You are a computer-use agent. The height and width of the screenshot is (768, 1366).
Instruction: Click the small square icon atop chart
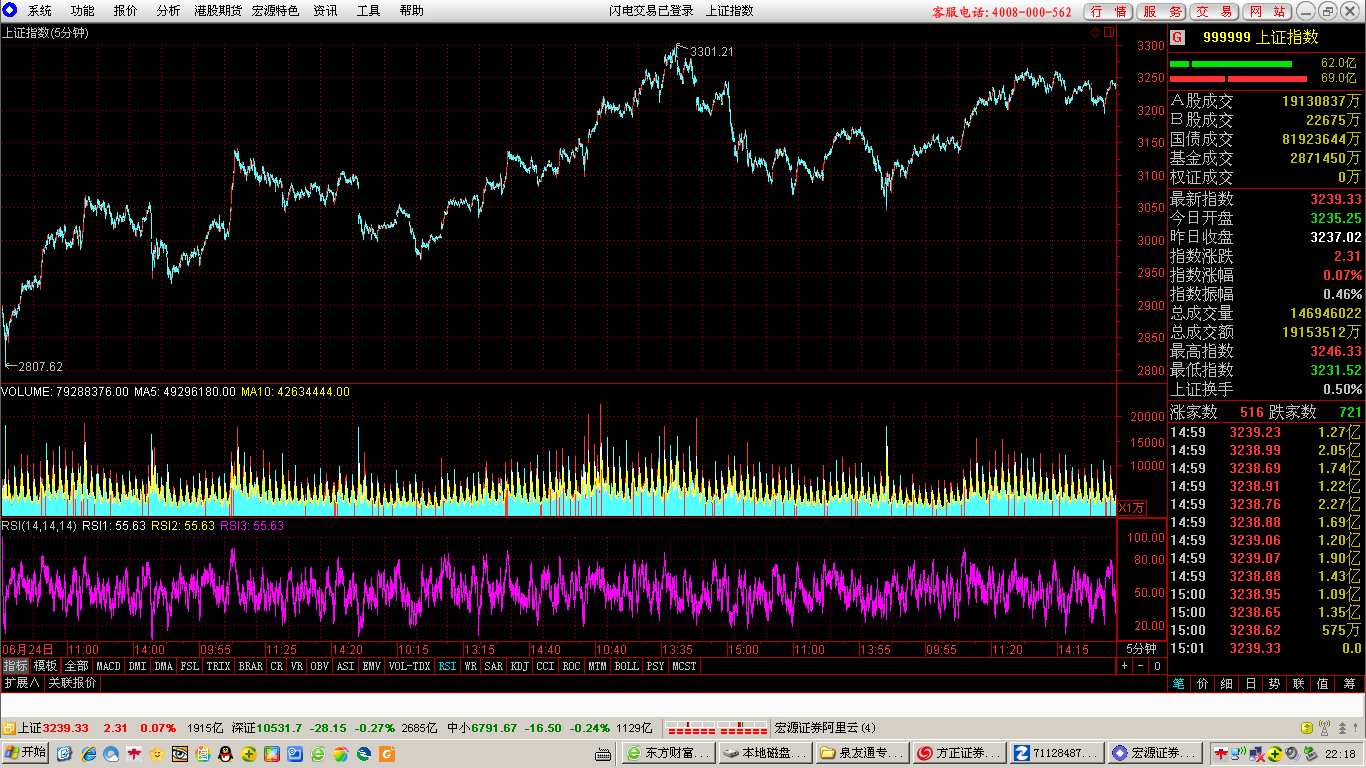1108,32
